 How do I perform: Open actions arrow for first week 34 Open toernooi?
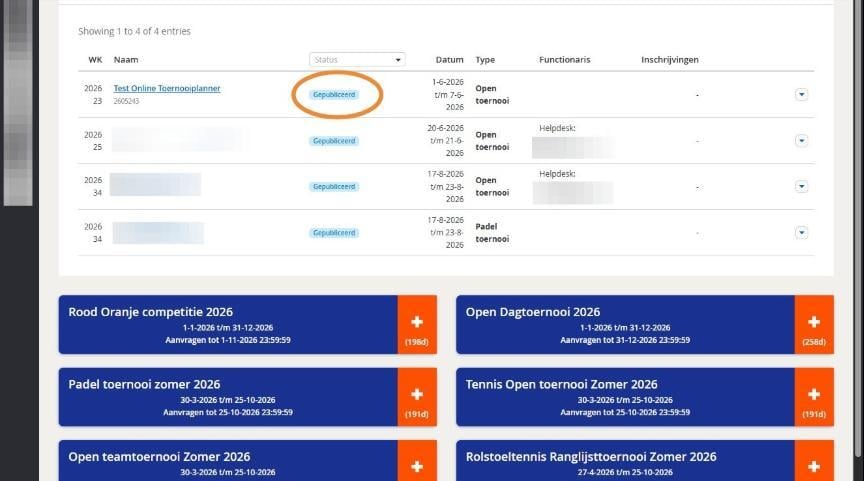801,187
